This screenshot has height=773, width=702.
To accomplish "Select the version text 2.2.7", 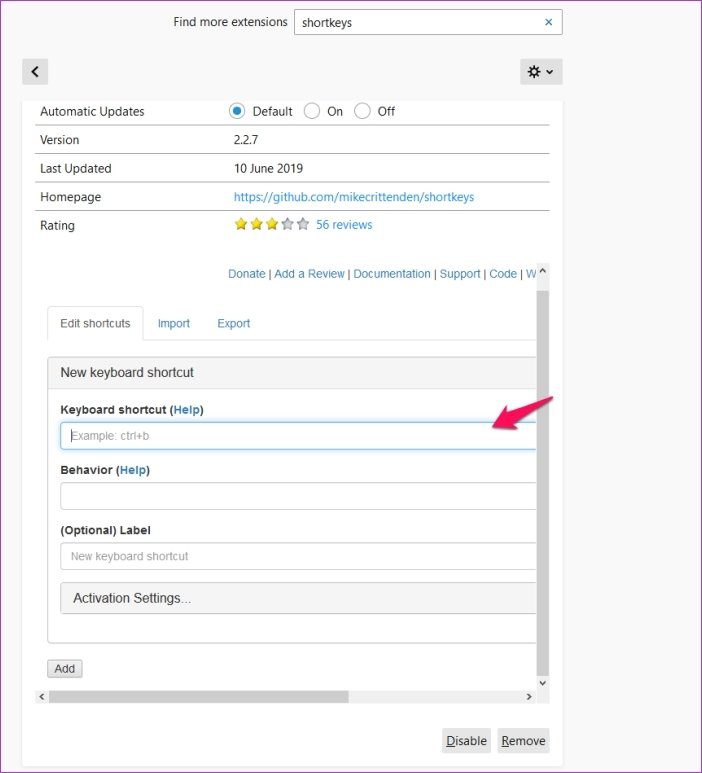I will 246,140.
